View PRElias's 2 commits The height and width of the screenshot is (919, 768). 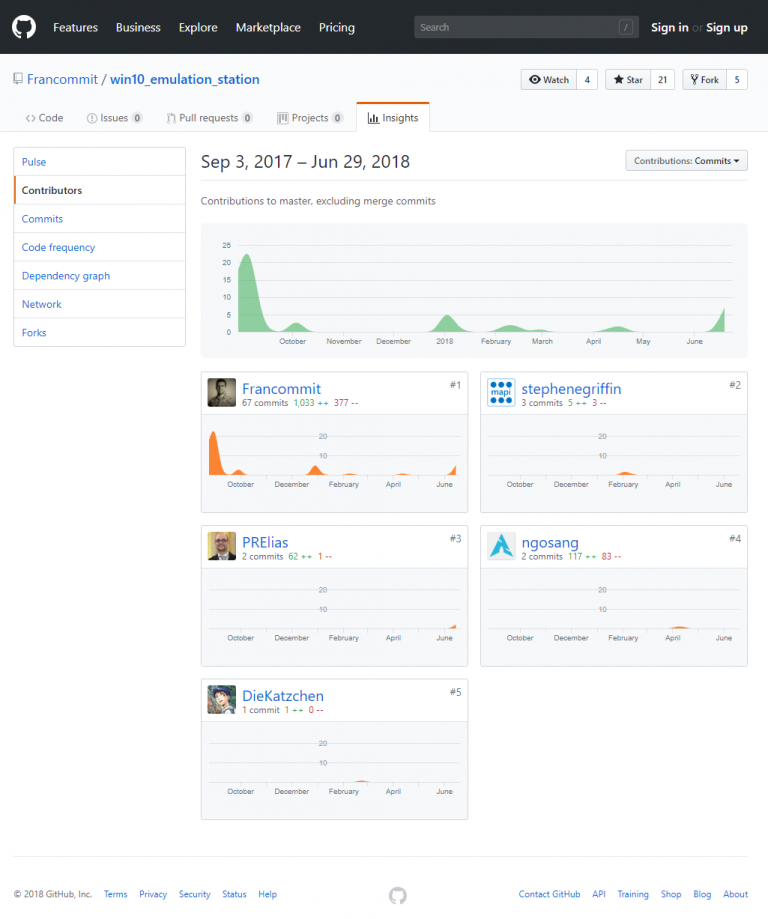pyautogui.click(x=263, y=556)
